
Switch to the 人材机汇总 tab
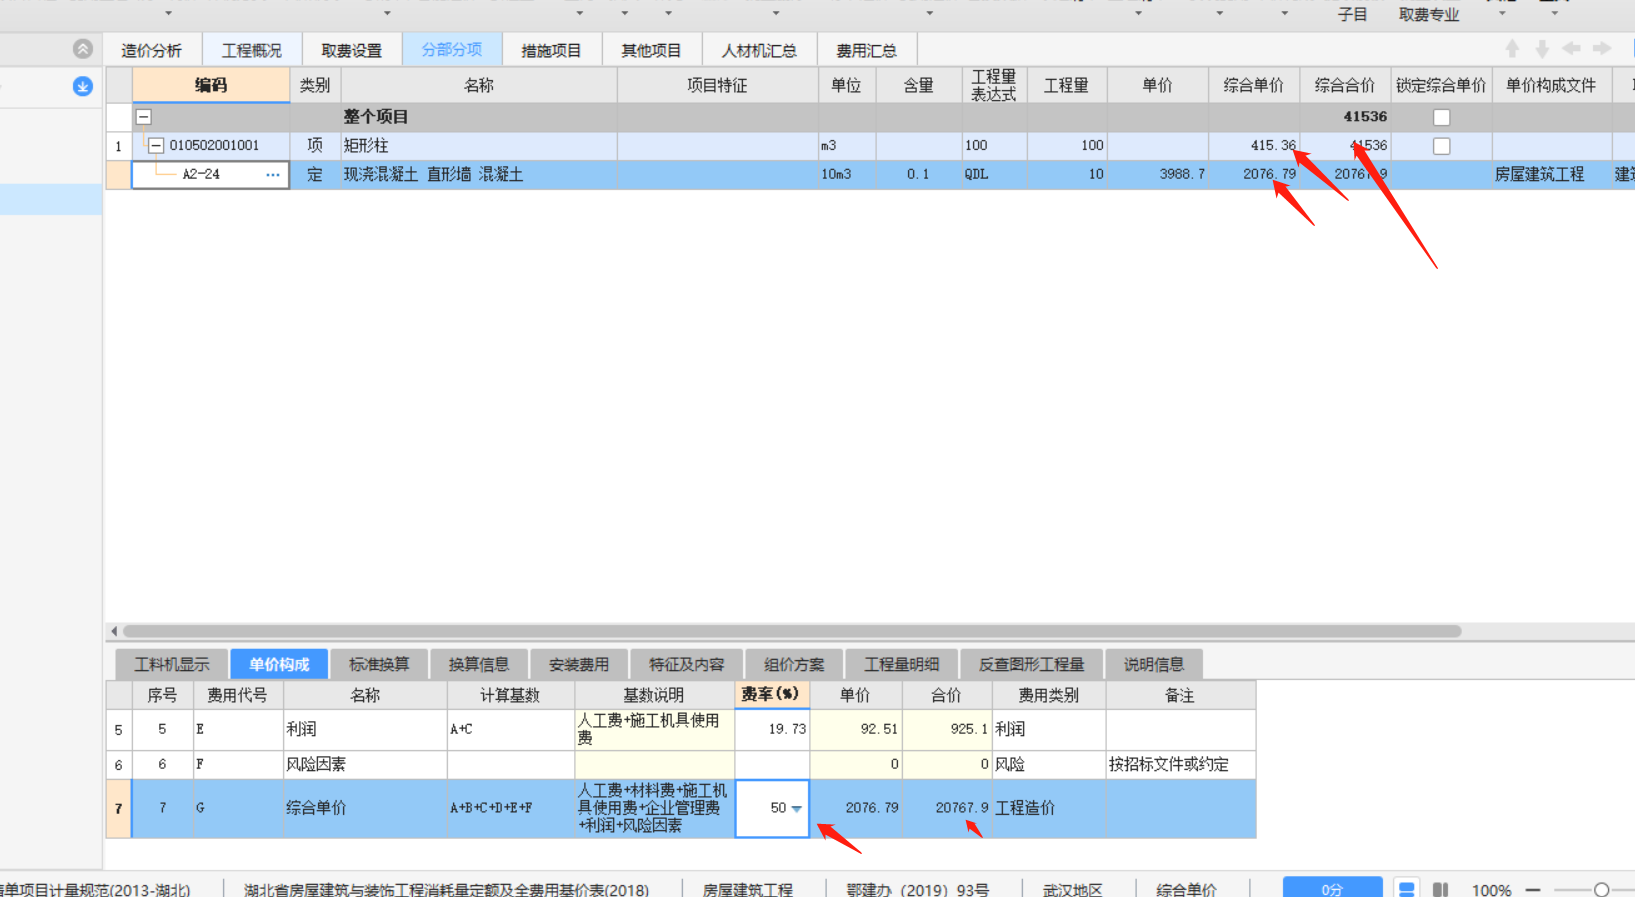tap(760, 50)
